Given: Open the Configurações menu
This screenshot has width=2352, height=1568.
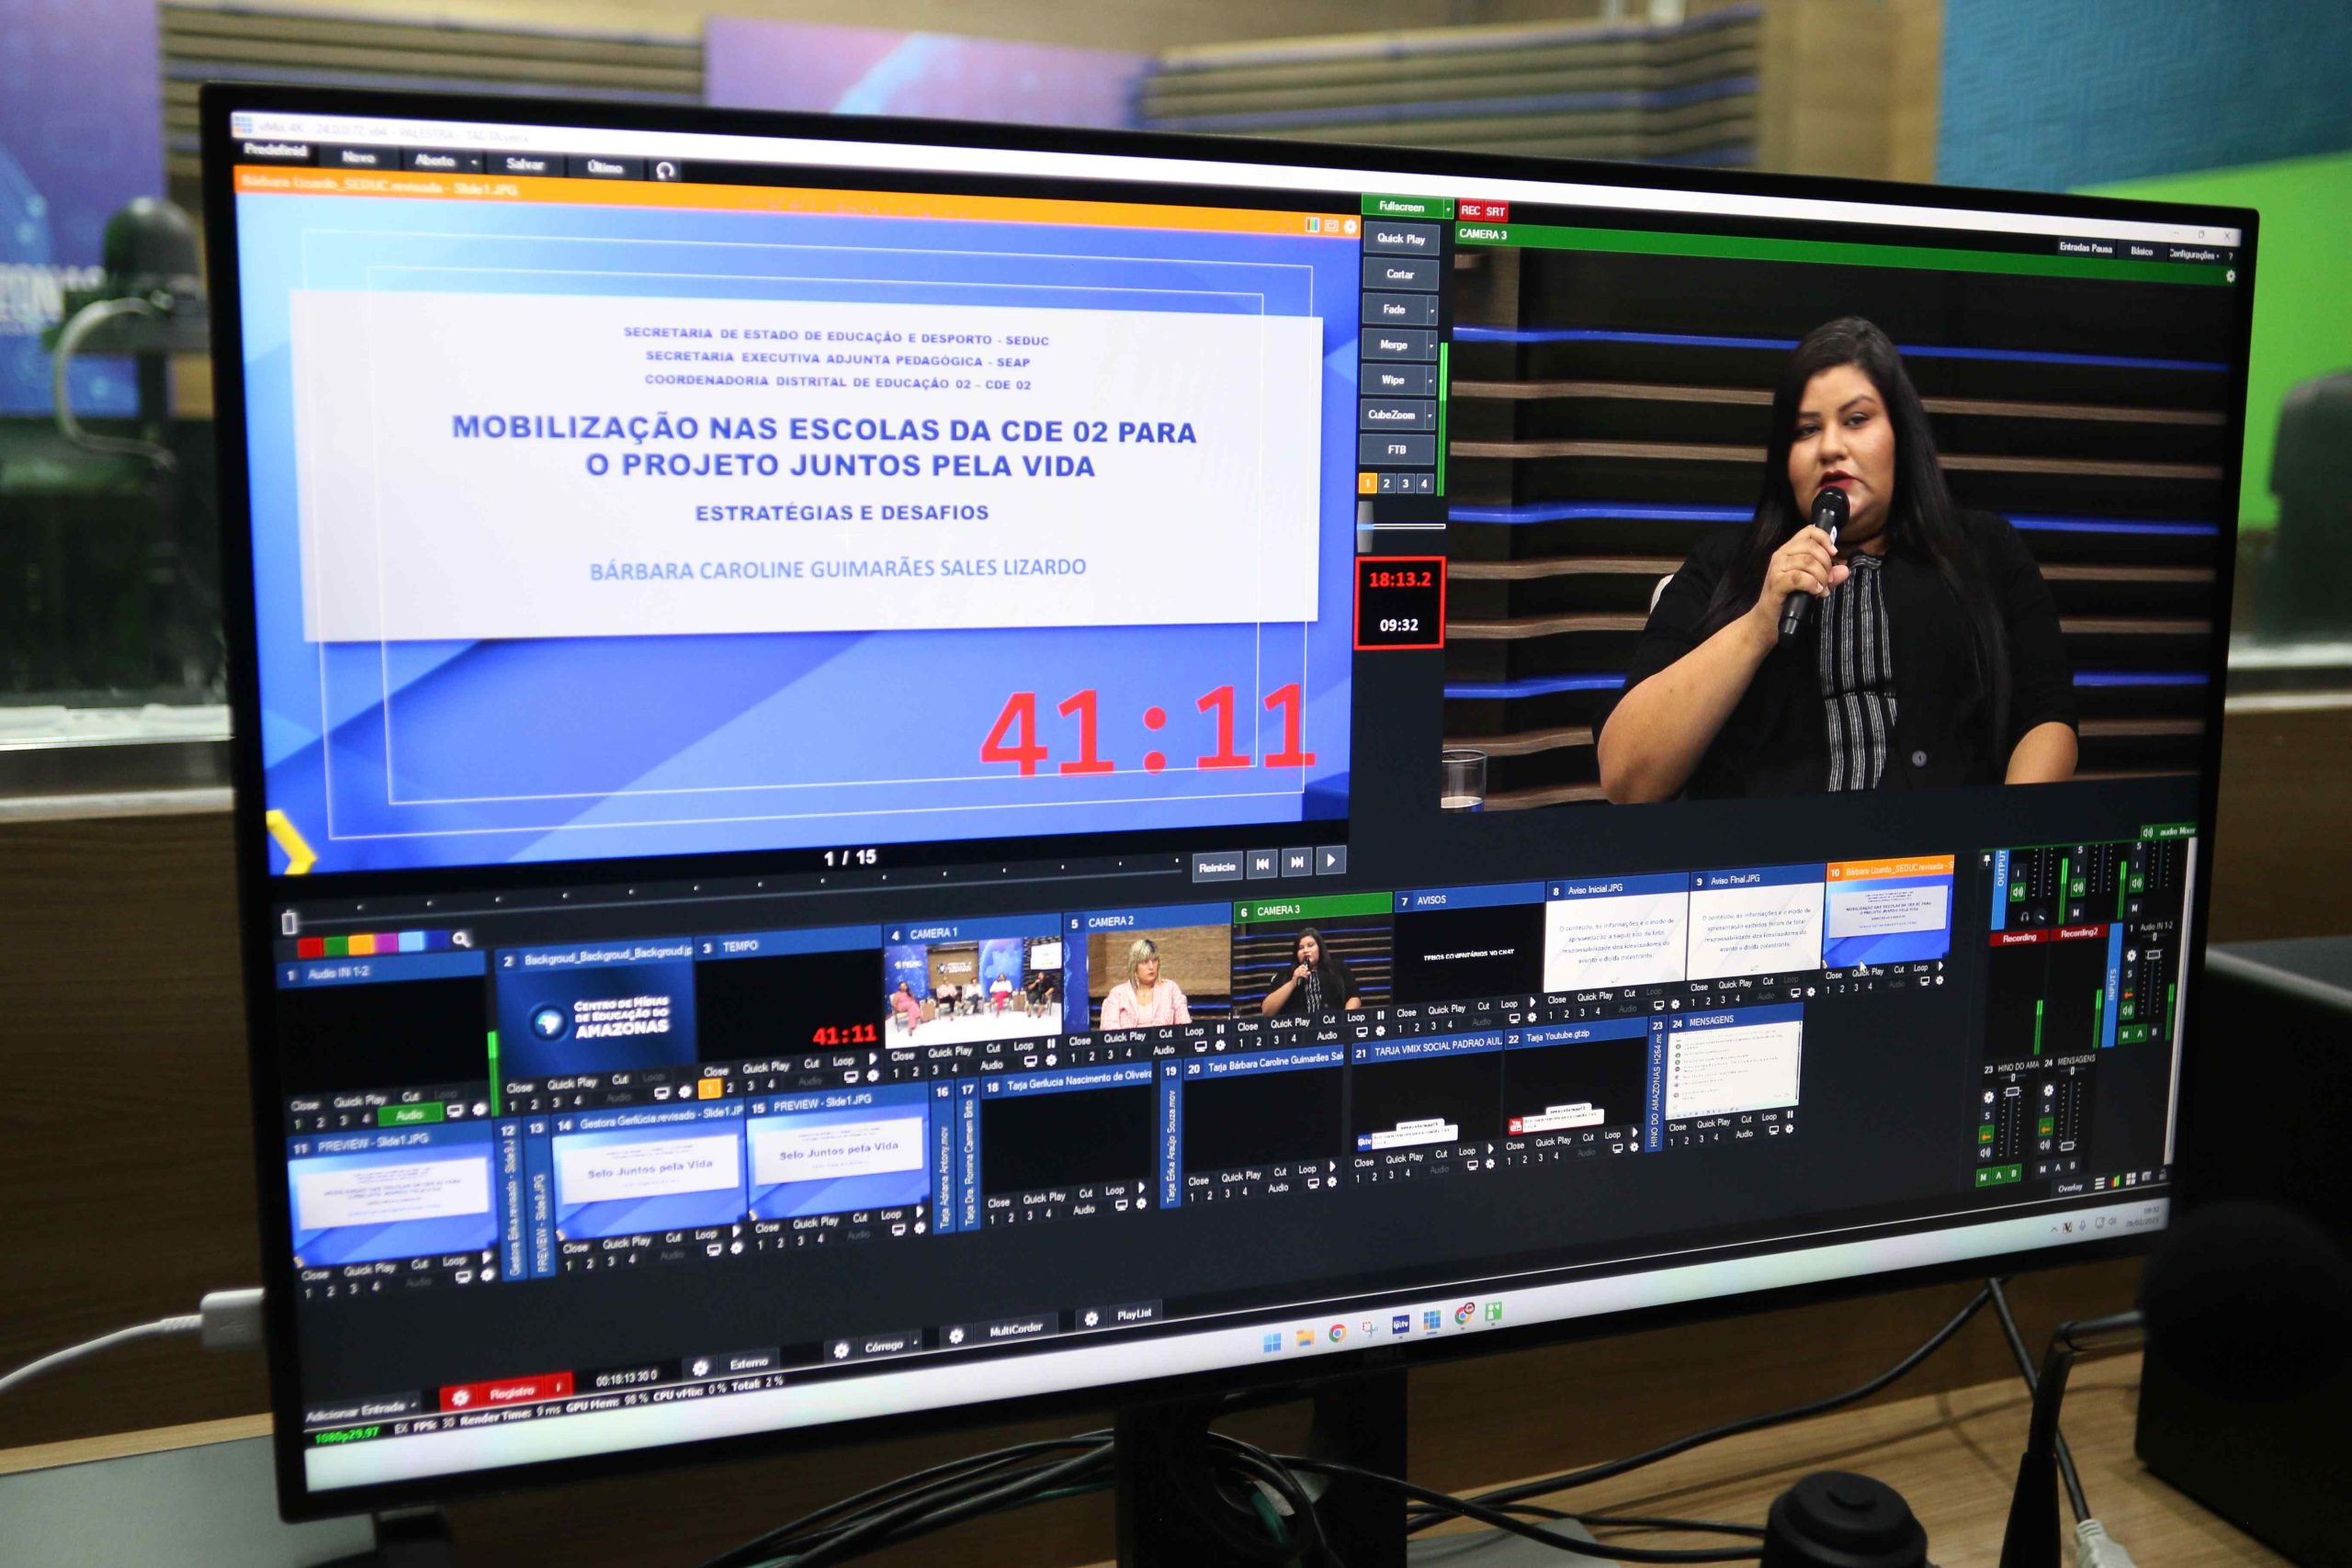Looking at the screenshot, I should (x=2193, y=254).
